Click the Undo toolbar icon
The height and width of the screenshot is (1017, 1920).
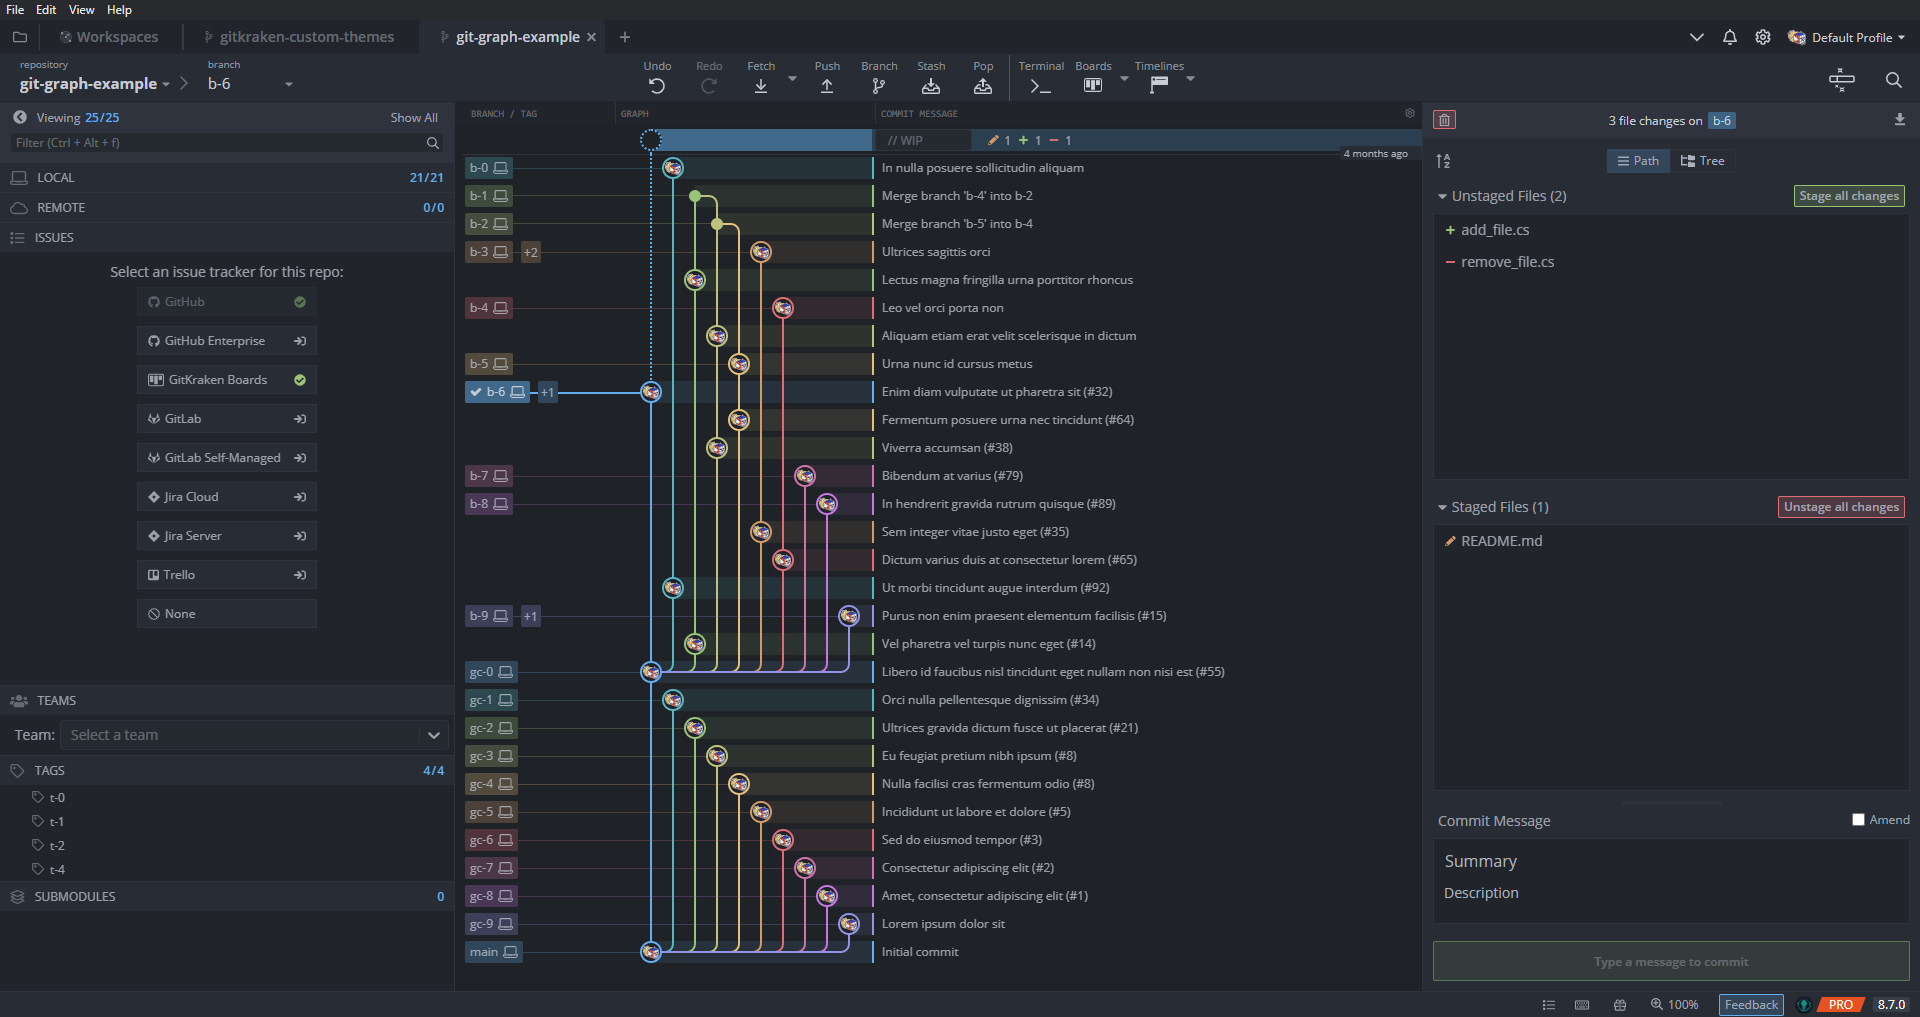tap(657, 86)
